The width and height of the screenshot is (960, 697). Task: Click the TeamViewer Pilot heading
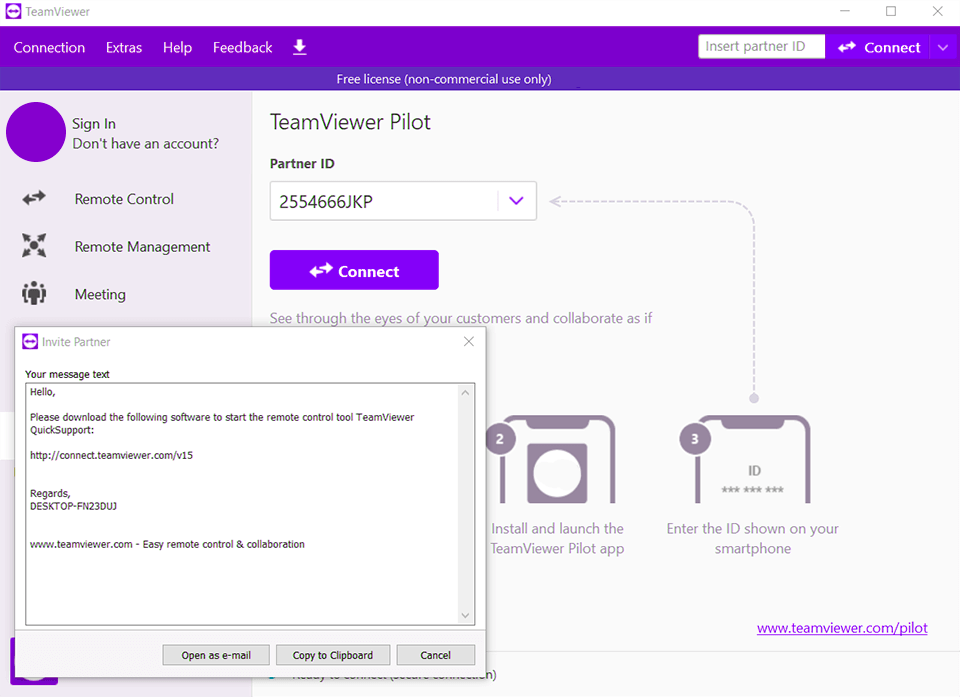[x=350, y=122]
